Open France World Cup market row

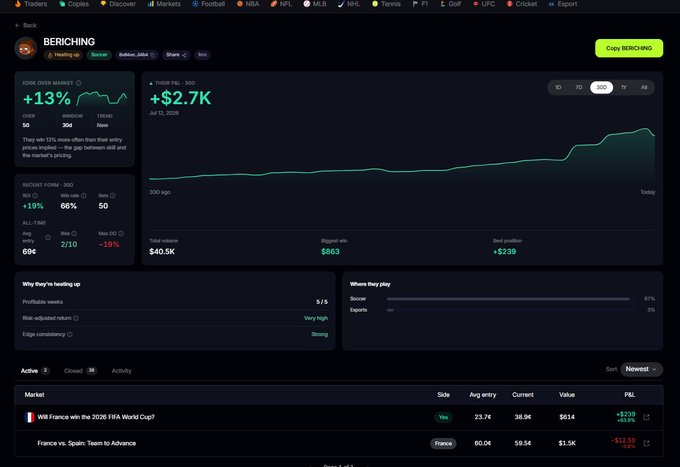pyautogui.click(x=339, y=417)
